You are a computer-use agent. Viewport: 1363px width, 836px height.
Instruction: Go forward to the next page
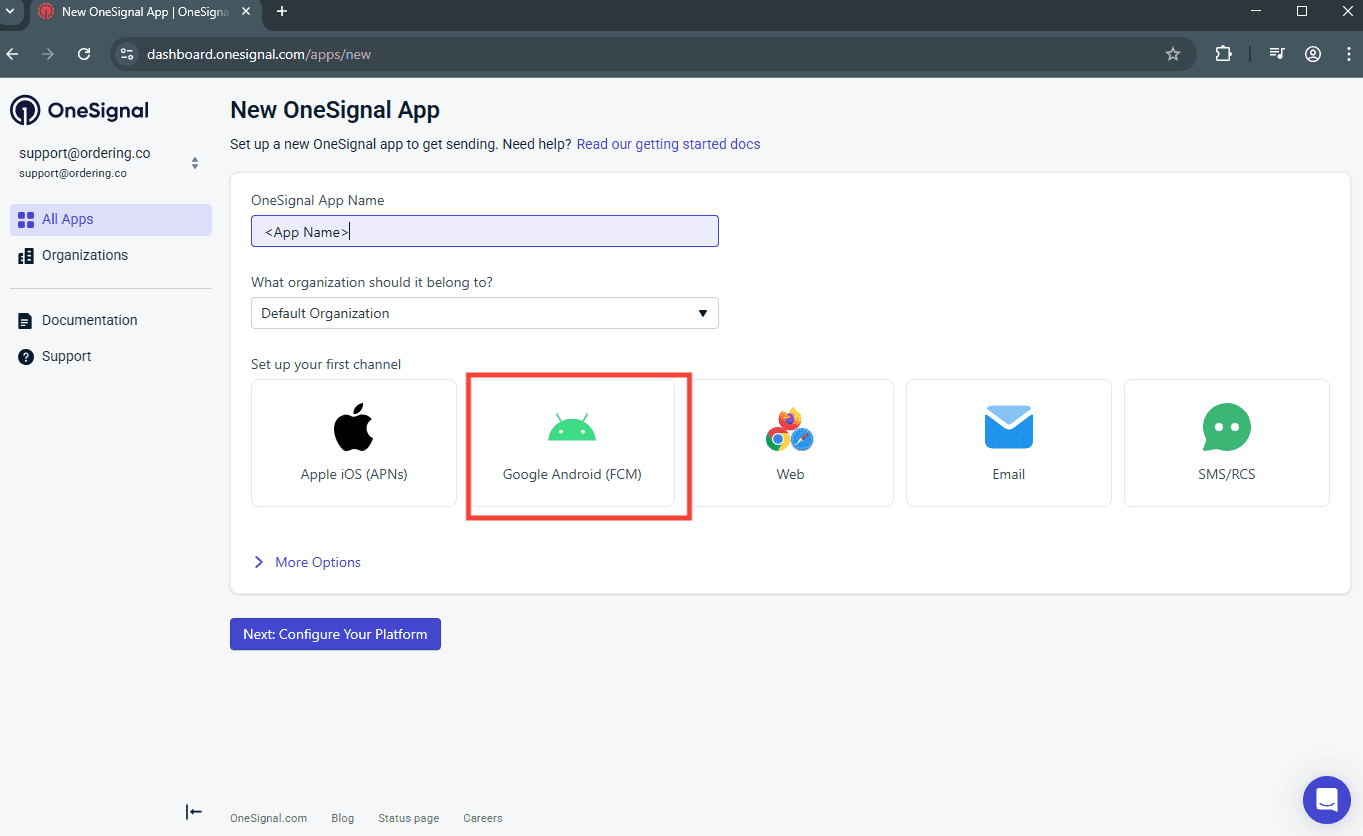48,54
